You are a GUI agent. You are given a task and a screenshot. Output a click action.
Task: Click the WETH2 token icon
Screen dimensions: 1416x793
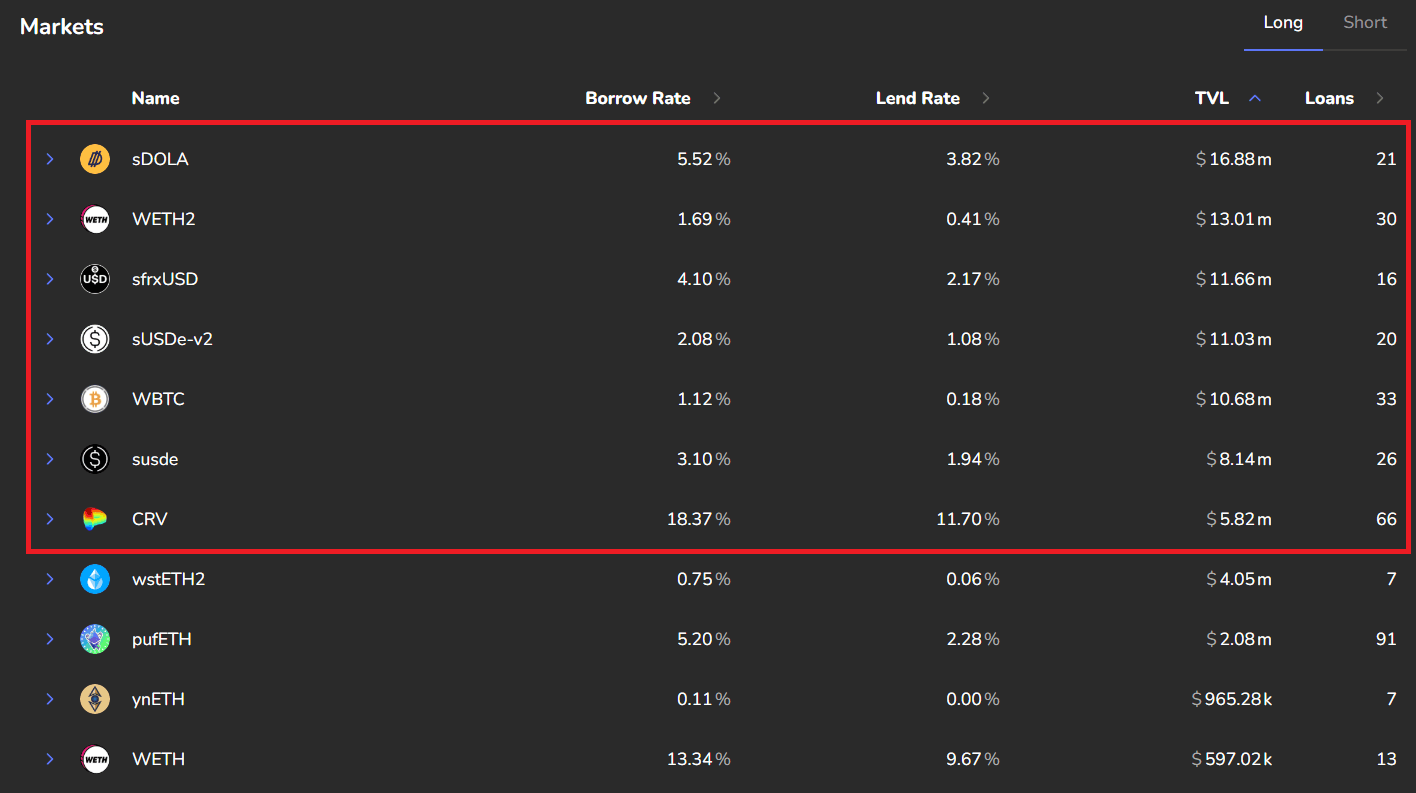(x=95, y=219)
